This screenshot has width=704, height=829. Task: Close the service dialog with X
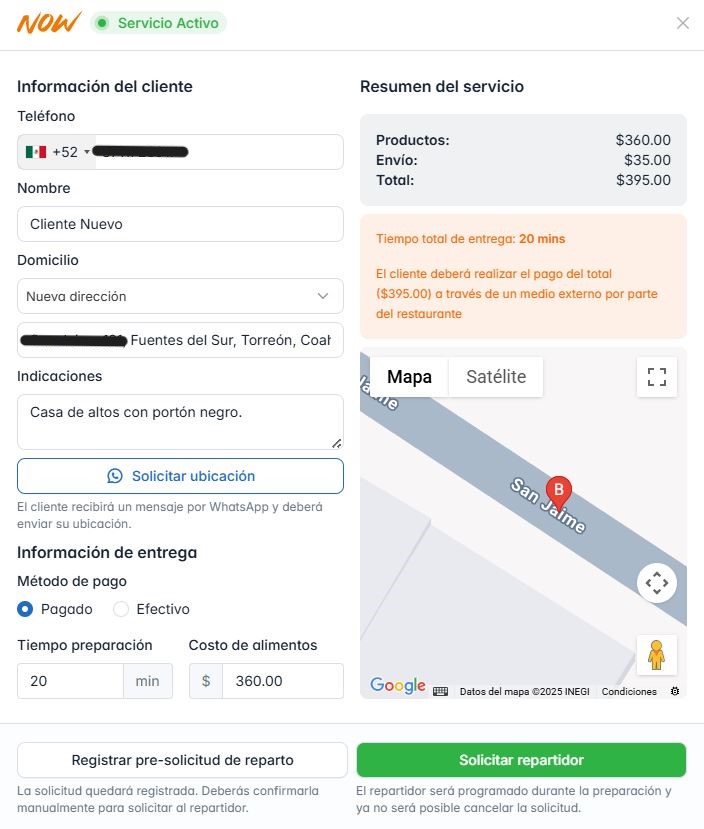click(683, 23)
